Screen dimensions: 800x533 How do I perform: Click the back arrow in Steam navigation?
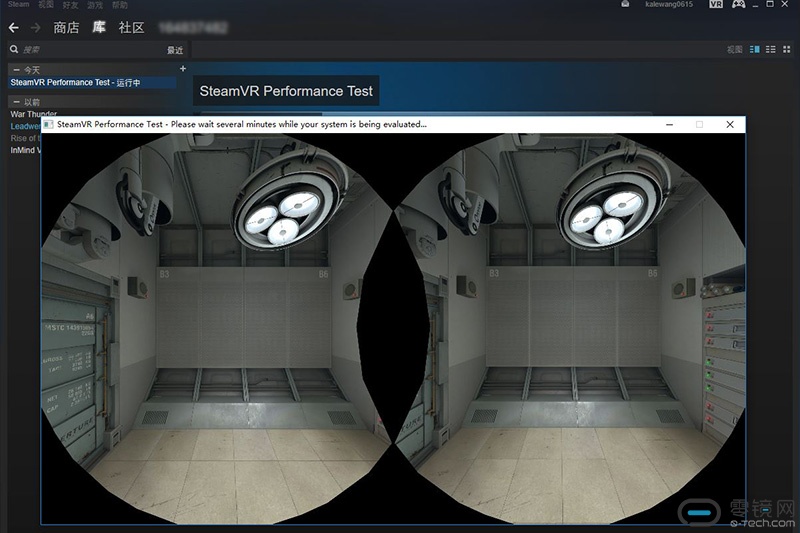[x=13, y=28]
